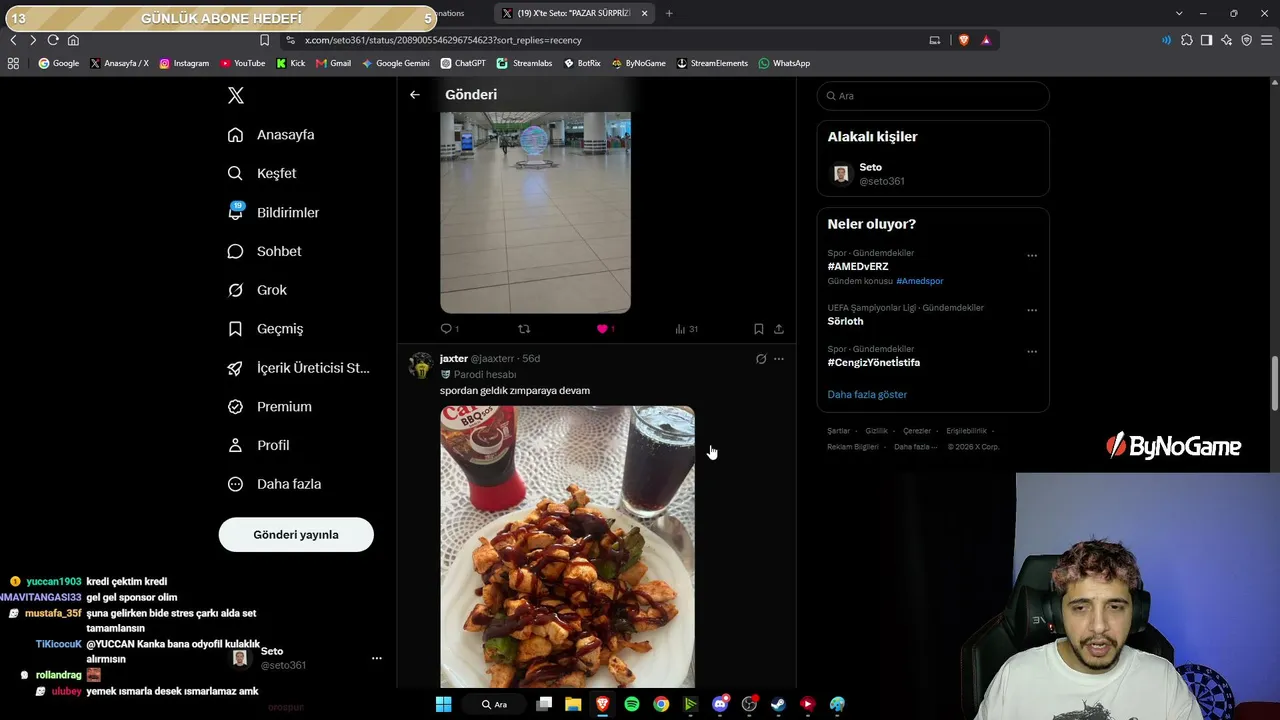Click Daha fazla göster link
Screen dimensions: 1280x720
867,394
